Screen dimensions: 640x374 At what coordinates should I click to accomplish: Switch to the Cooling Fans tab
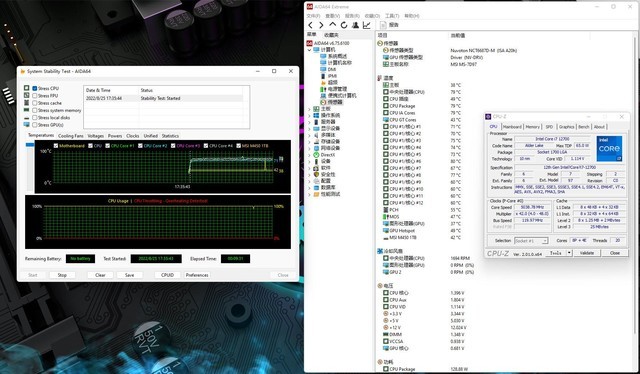pos(71,136)
